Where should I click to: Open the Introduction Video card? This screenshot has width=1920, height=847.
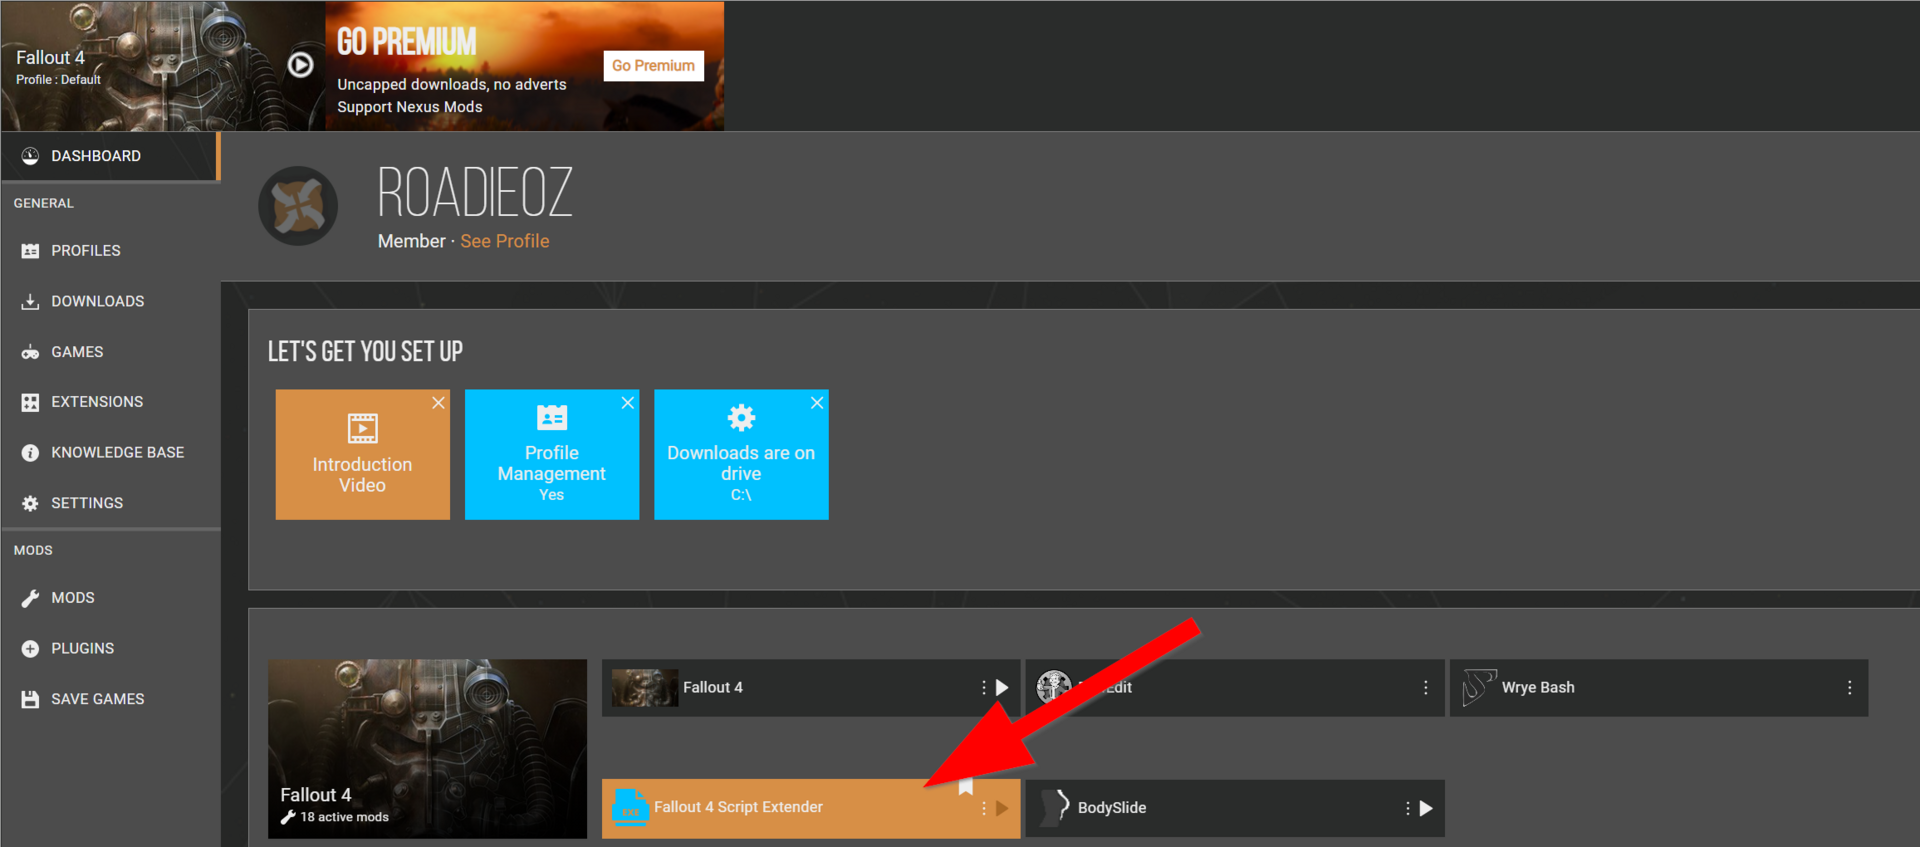[x=362, y=454]
